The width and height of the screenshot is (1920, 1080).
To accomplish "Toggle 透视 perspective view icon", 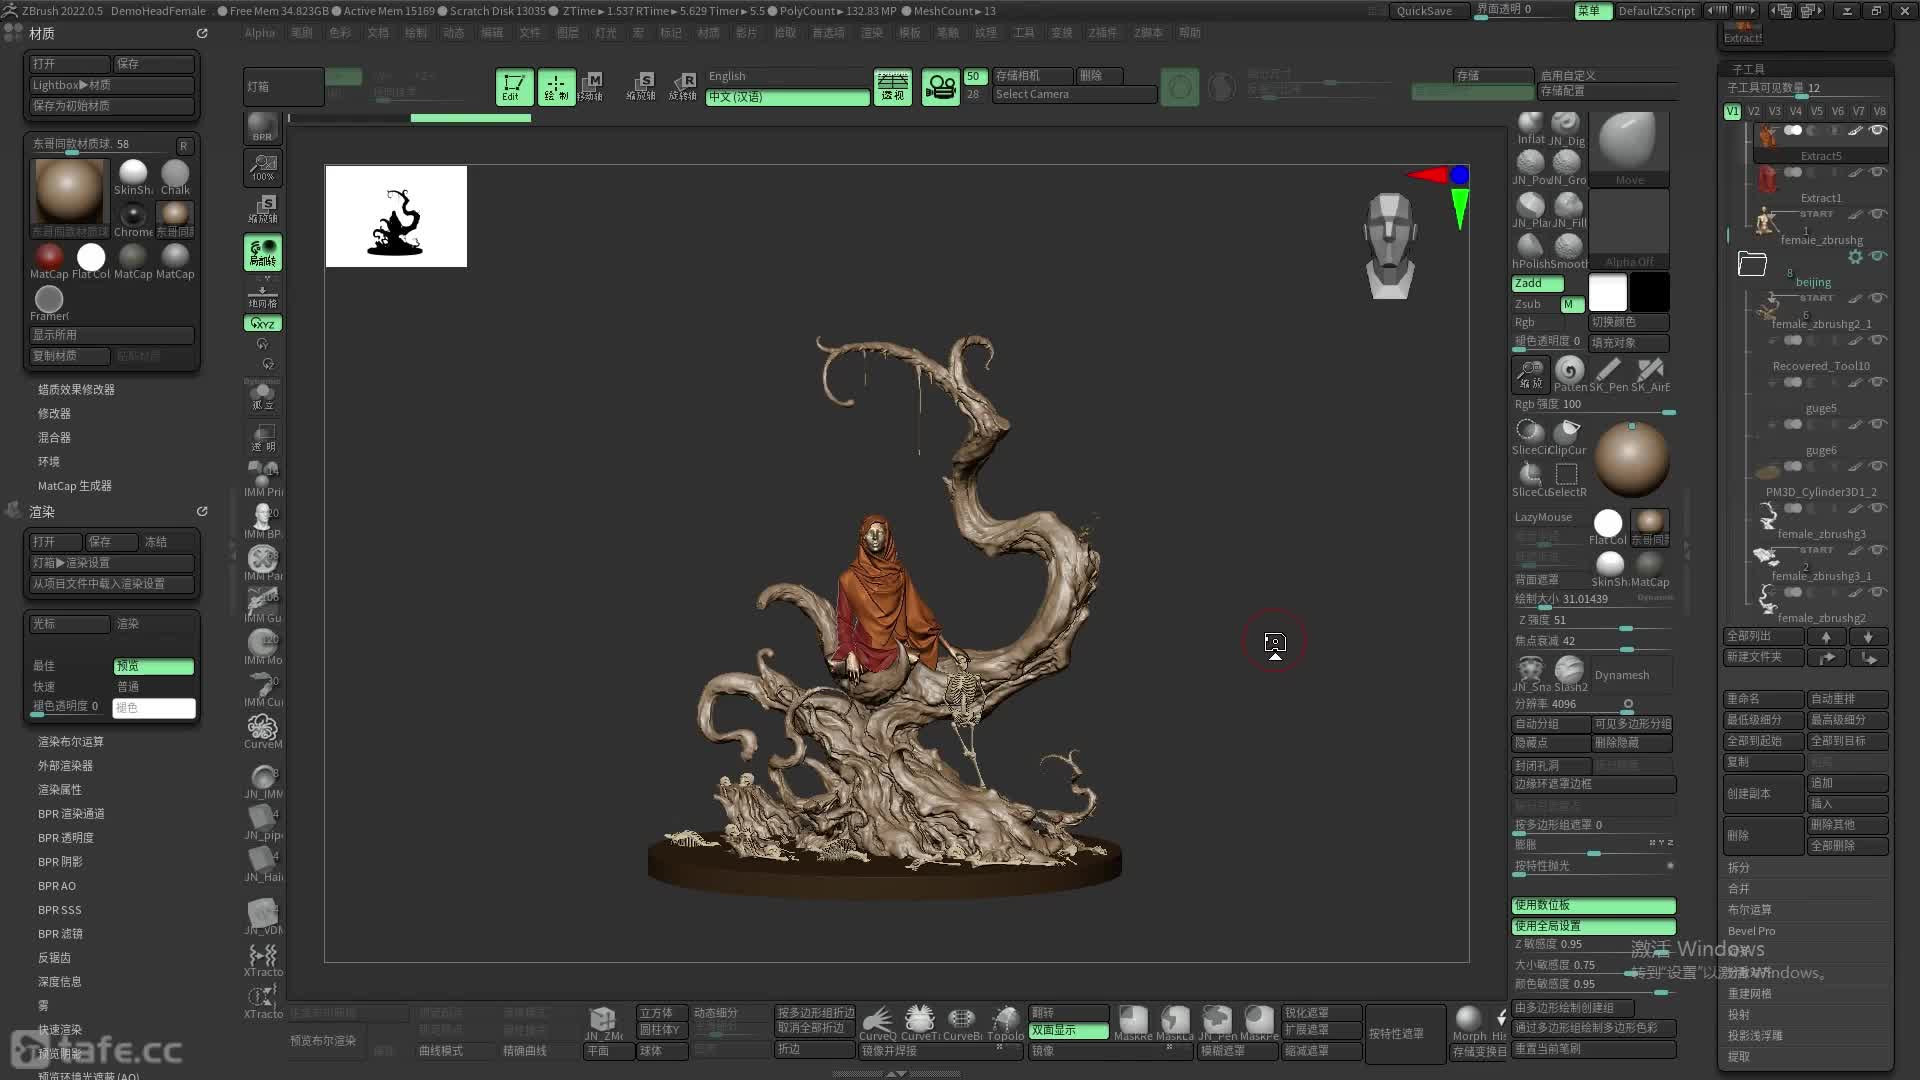I will [893, 87].
